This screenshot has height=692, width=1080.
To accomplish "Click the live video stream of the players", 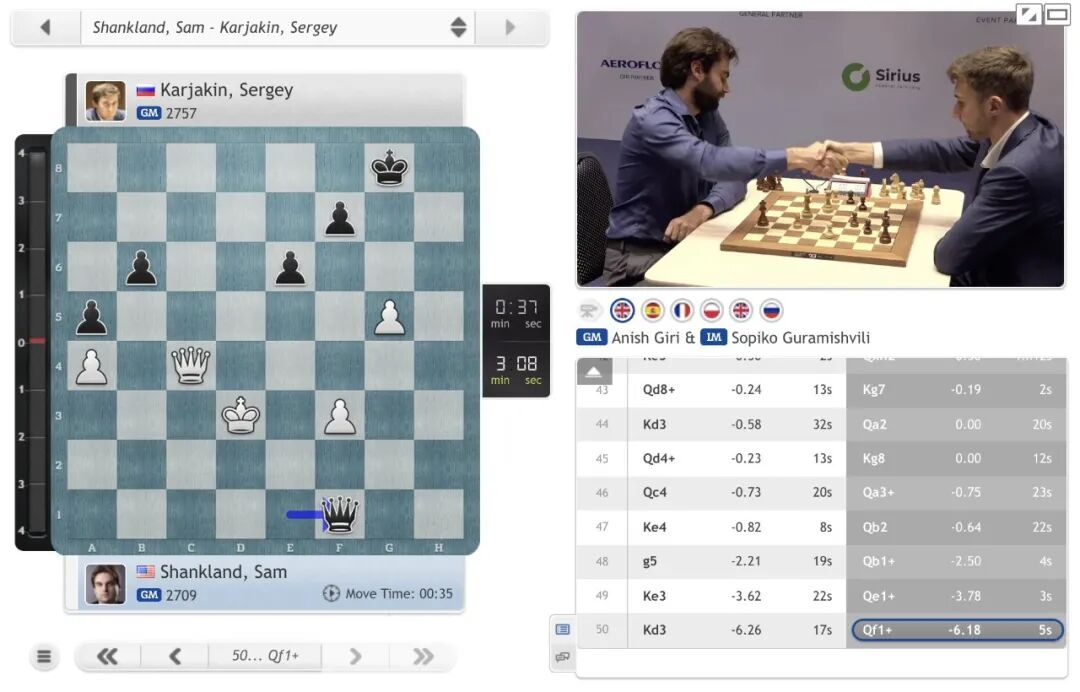I will [x=820, y=149].
